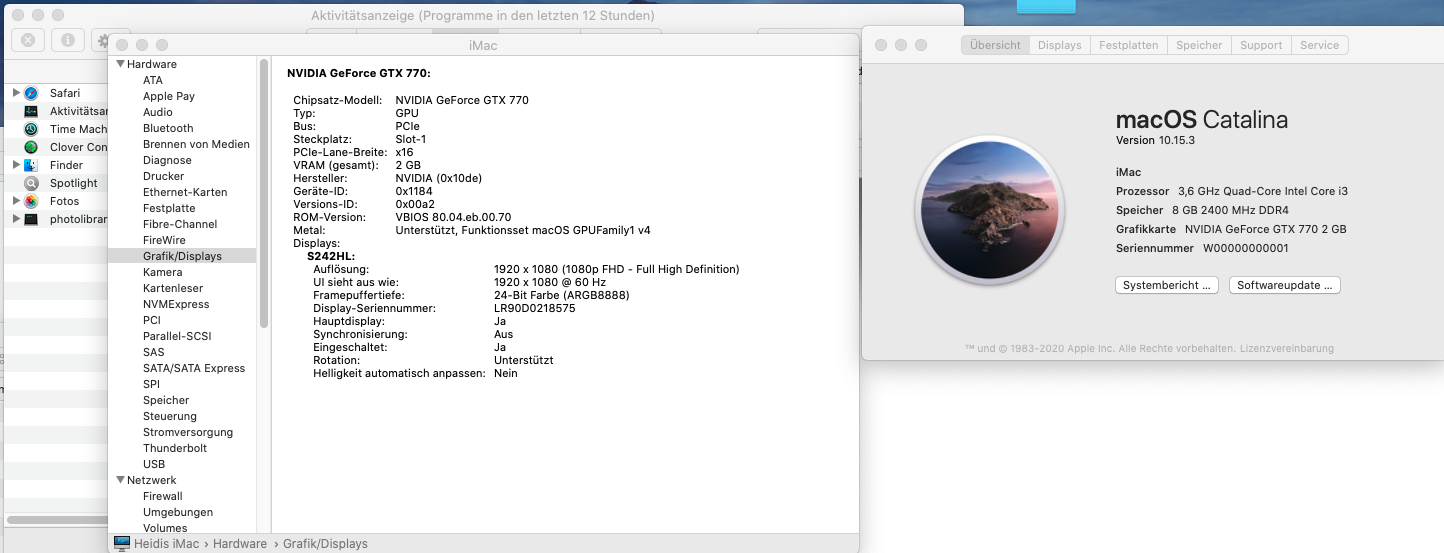The width and height of the screenshot is (1444, 553).
Task: Switch to the Displays tab
Action: point(1059,45)
